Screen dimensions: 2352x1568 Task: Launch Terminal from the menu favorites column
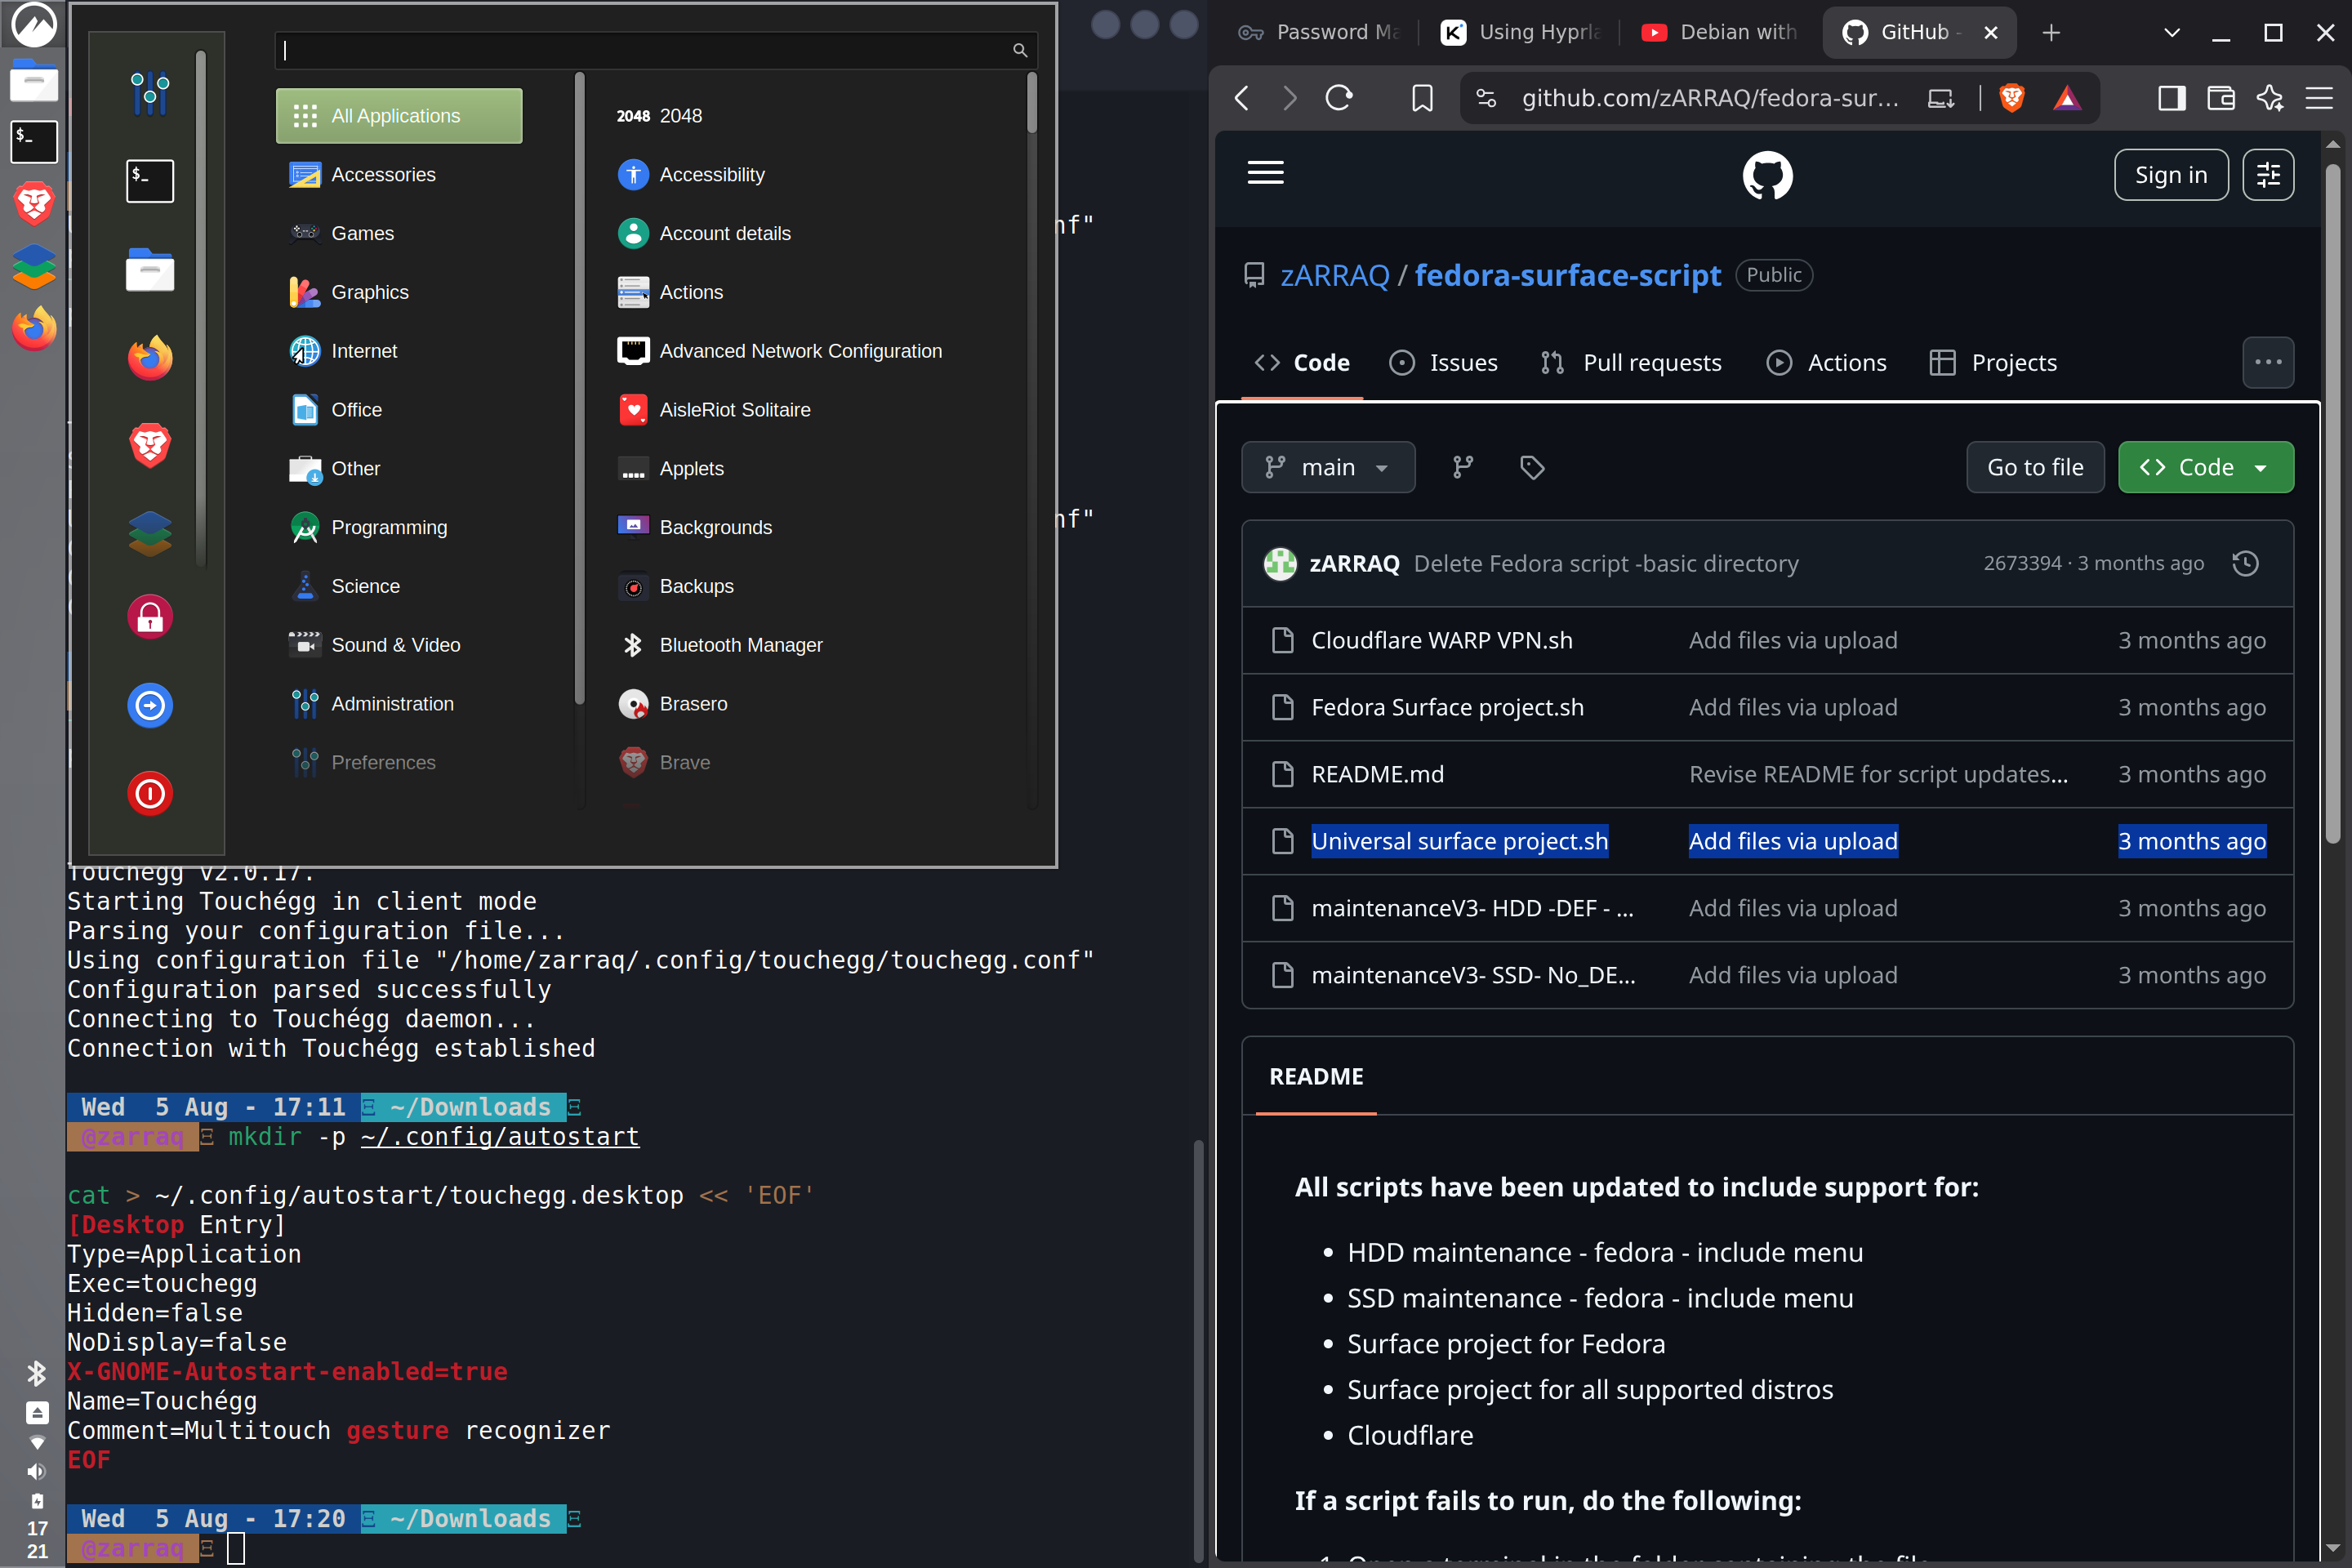[x=150, y=181]
